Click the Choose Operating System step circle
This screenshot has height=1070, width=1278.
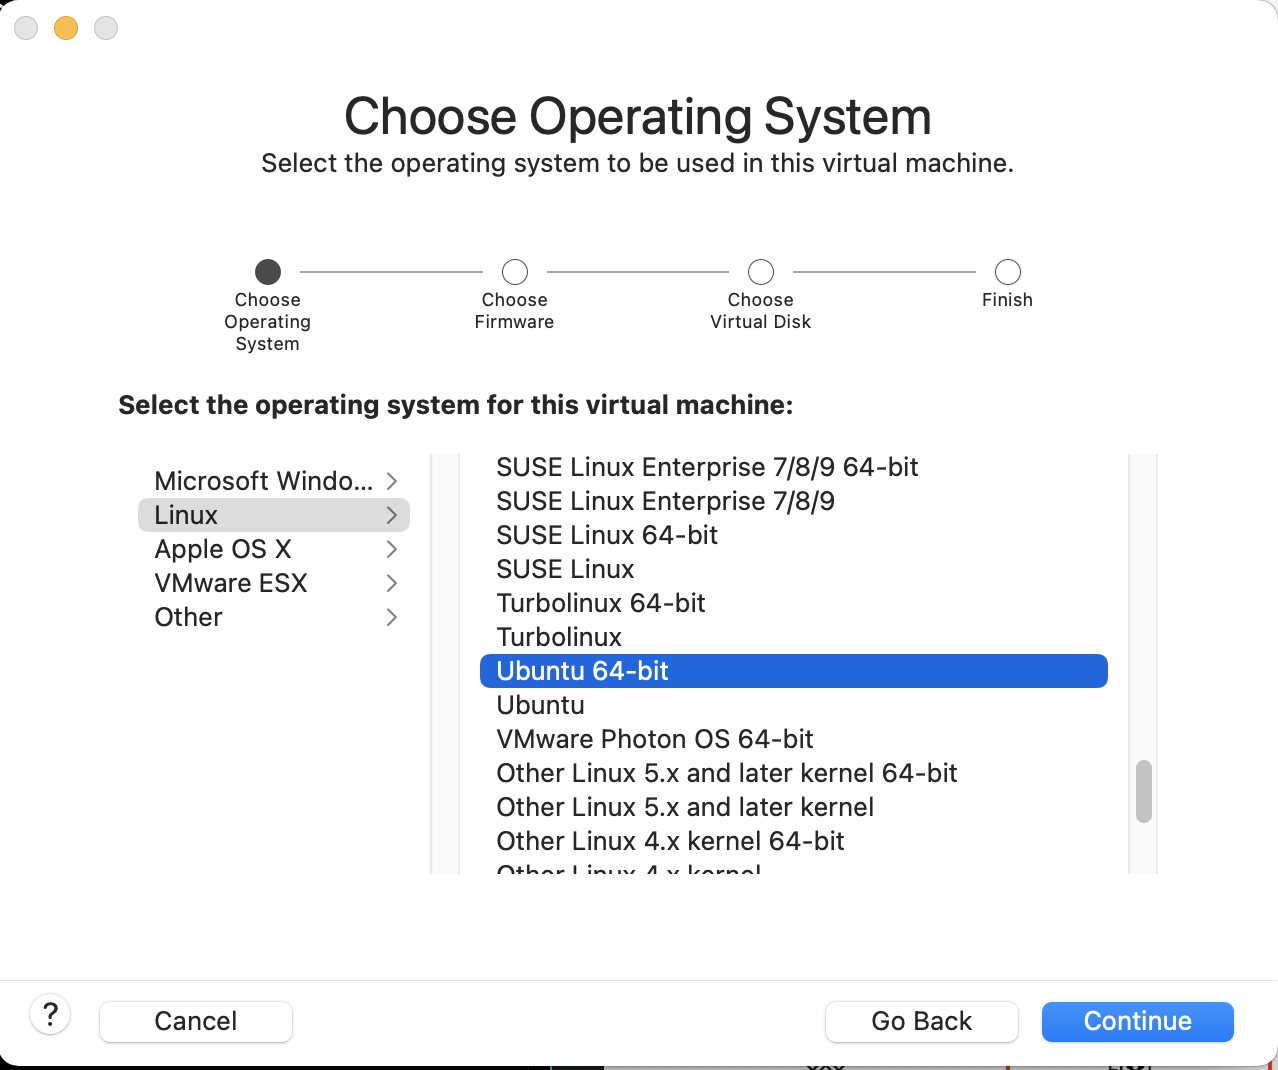268,272
